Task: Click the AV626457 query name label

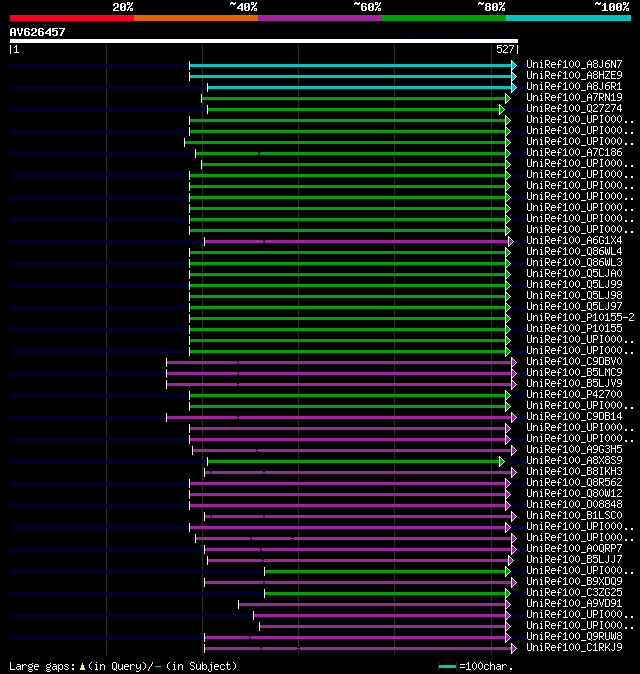Action: 37,32
